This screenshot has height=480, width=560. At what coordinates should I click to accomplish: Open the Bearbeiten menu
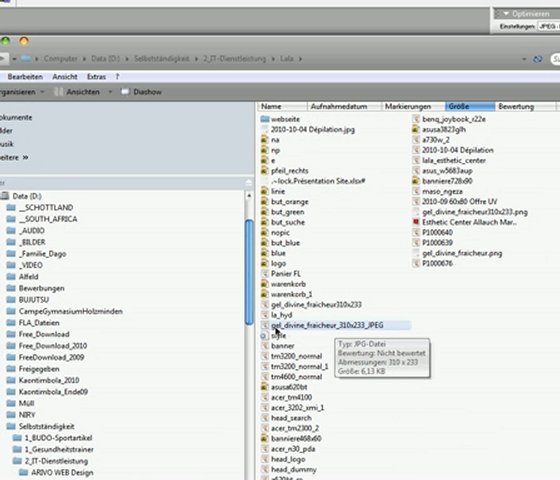25,77
